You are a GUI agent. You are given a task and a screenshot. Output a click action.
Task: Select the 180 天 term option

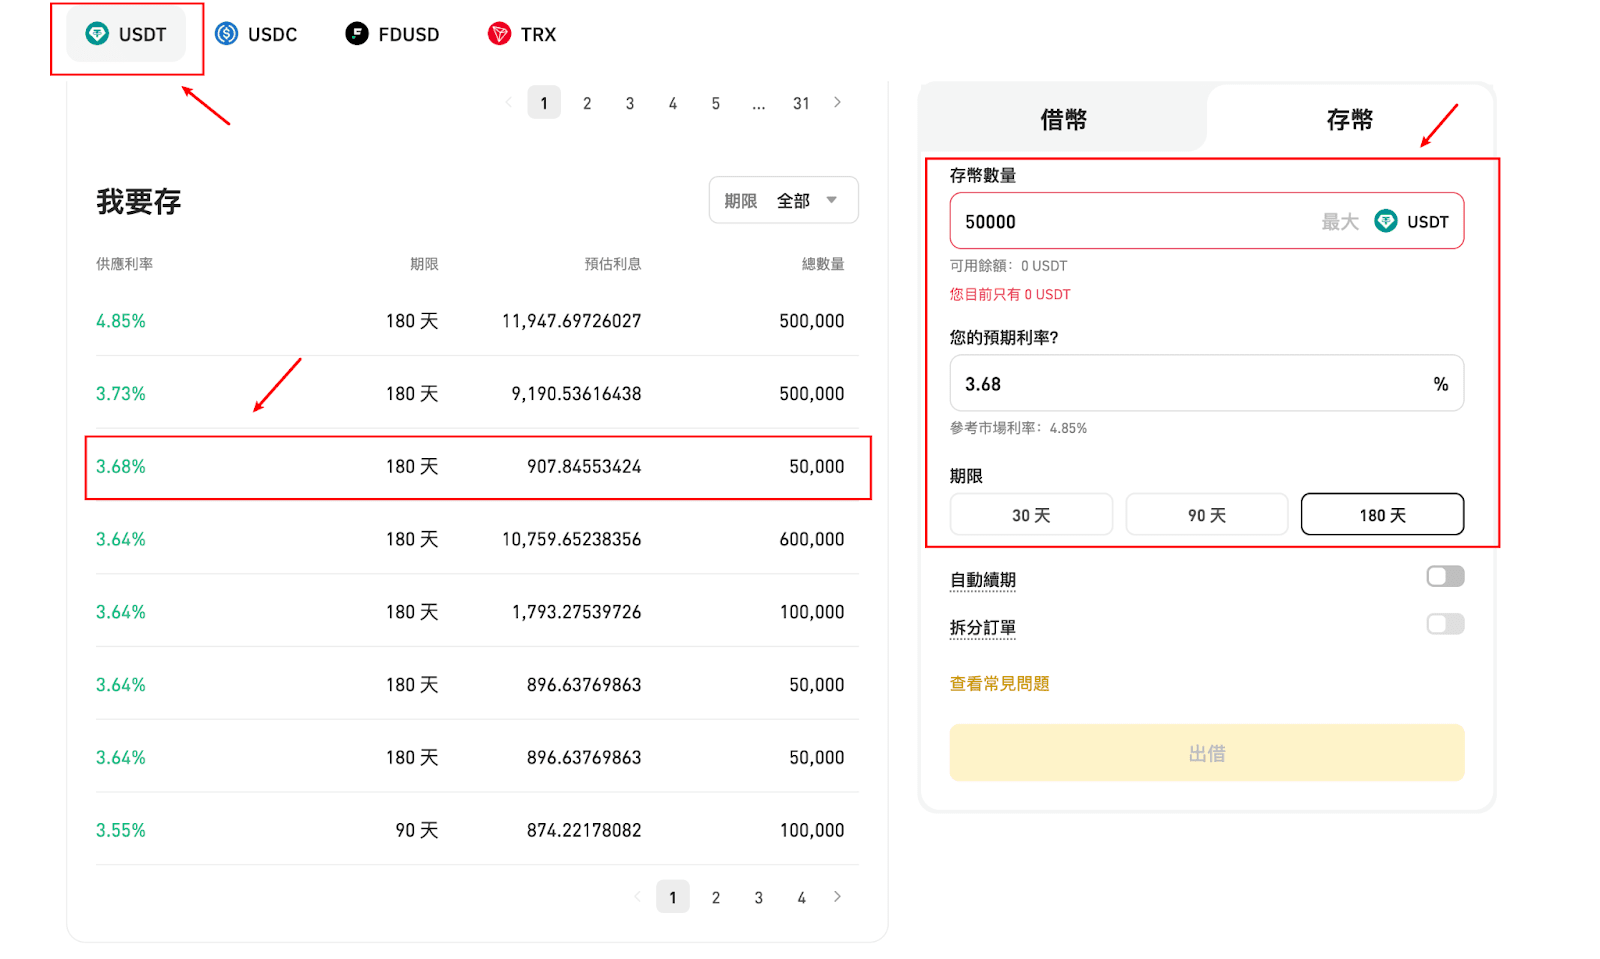pos(1382,515)
